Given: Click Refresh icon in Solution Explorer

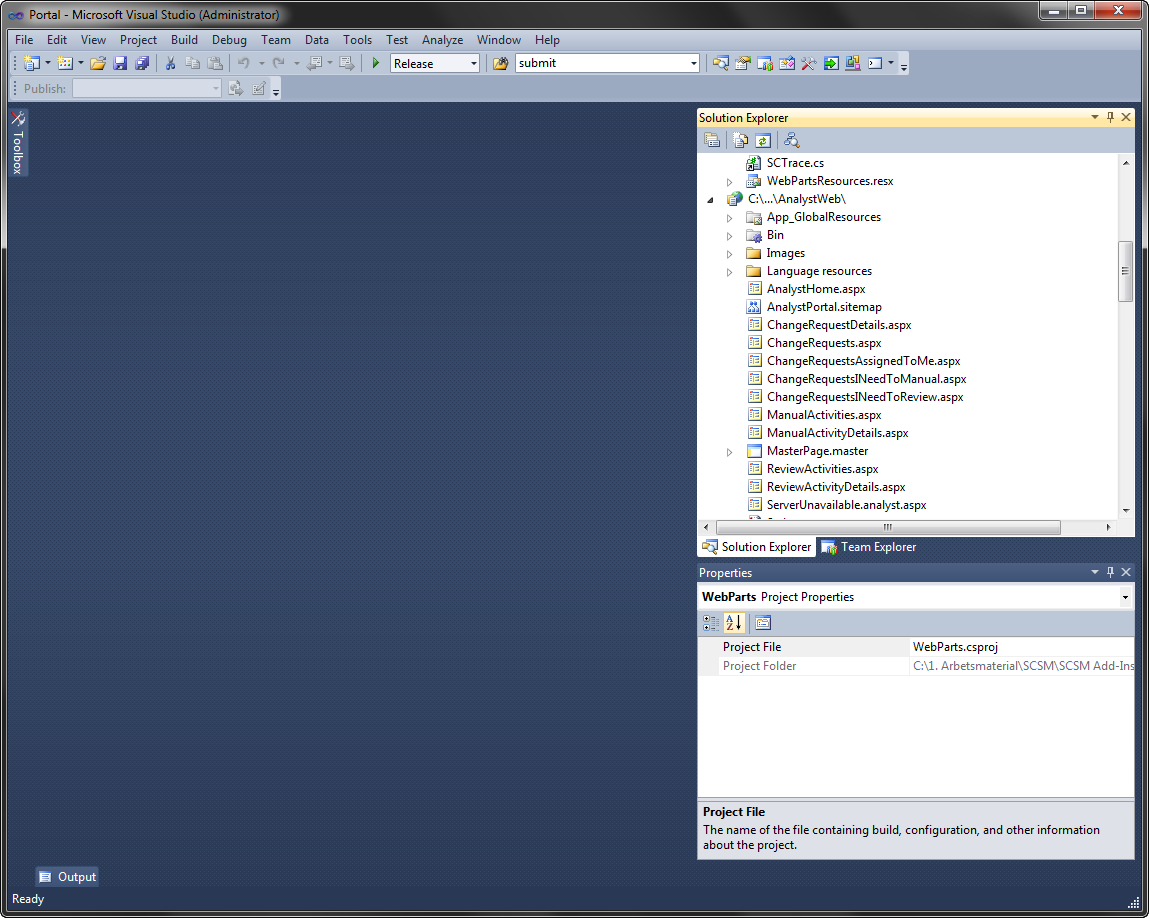Looking at the screenshot, I should coord(763,140).
